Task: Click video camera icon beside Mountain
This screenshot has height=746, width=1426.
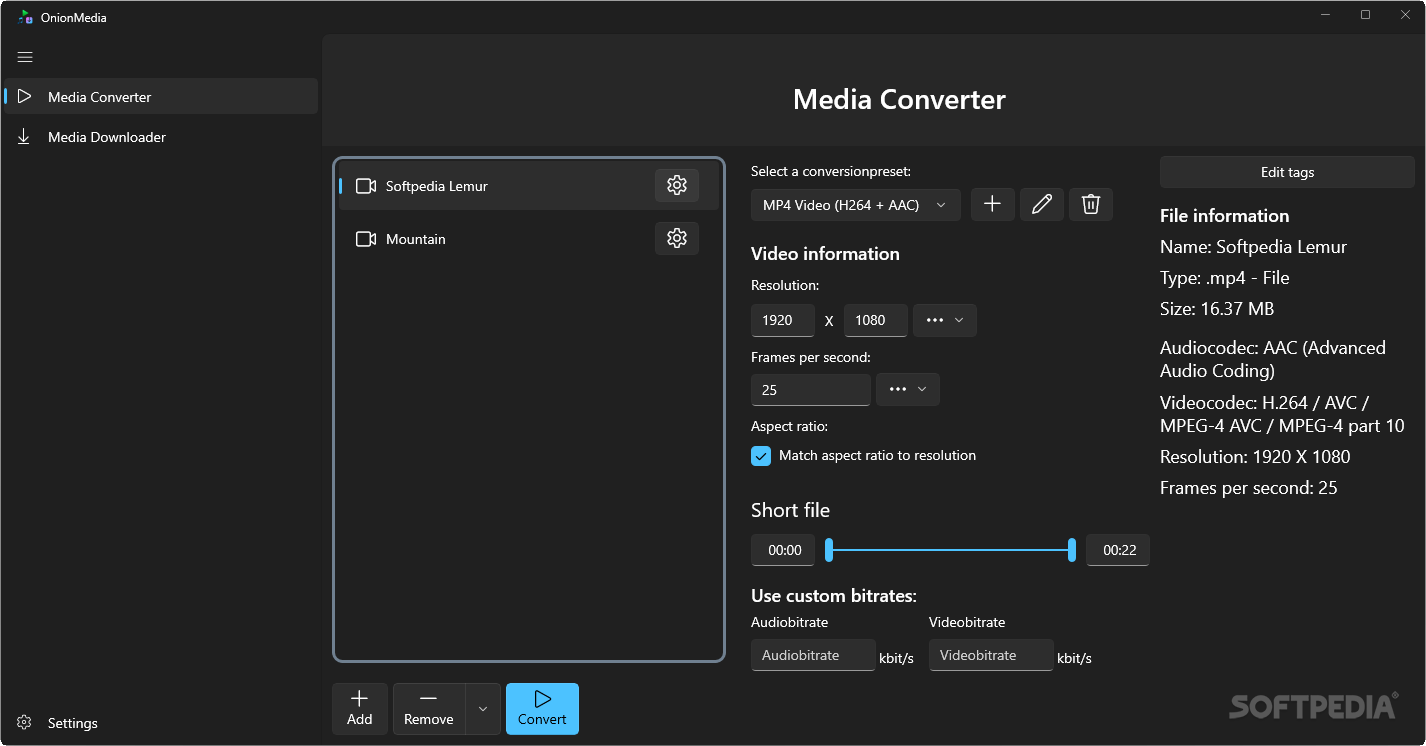Action: click(x=366, y=239)
